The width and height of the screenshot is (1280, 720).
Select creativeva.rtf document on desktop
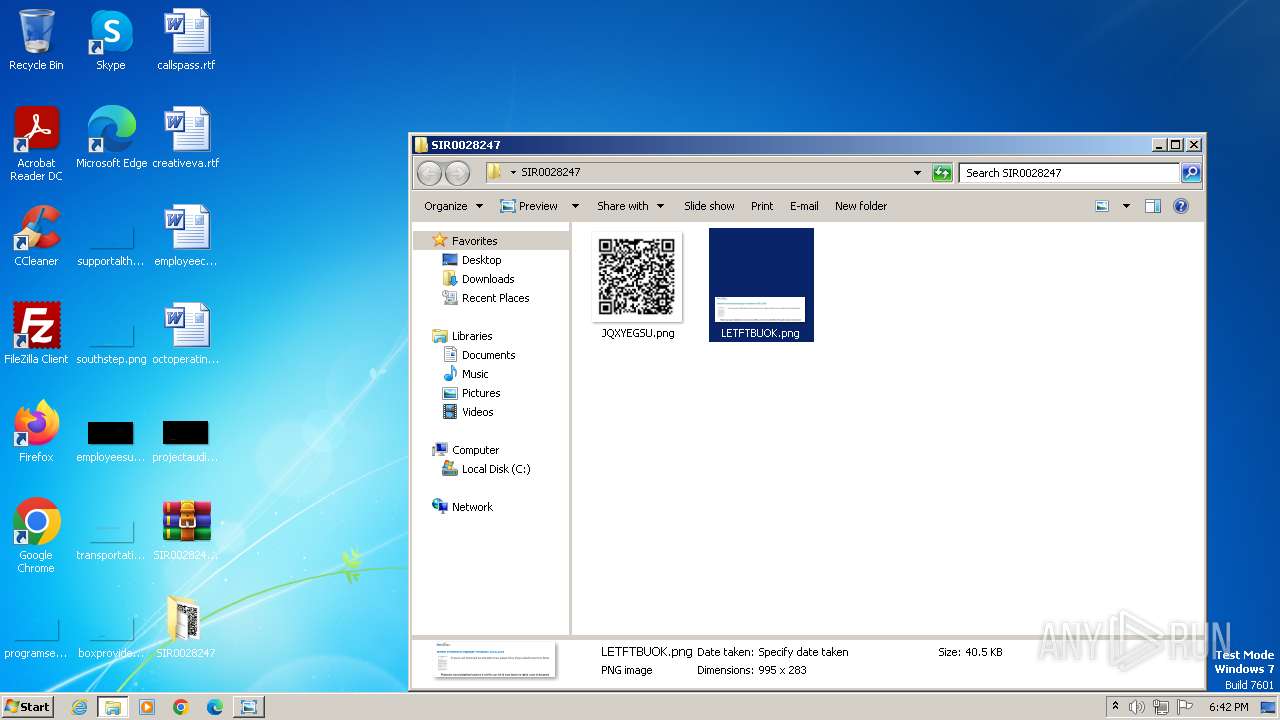click(x=186, y=138)
